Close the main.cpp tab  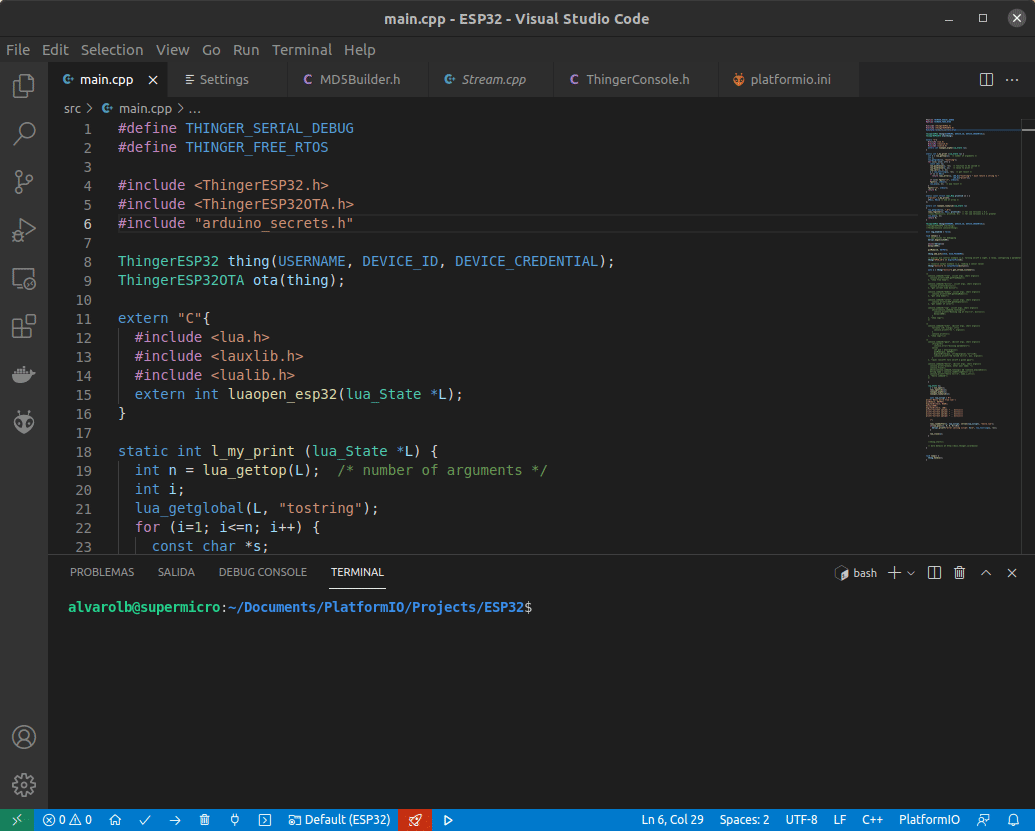(153, 80)
